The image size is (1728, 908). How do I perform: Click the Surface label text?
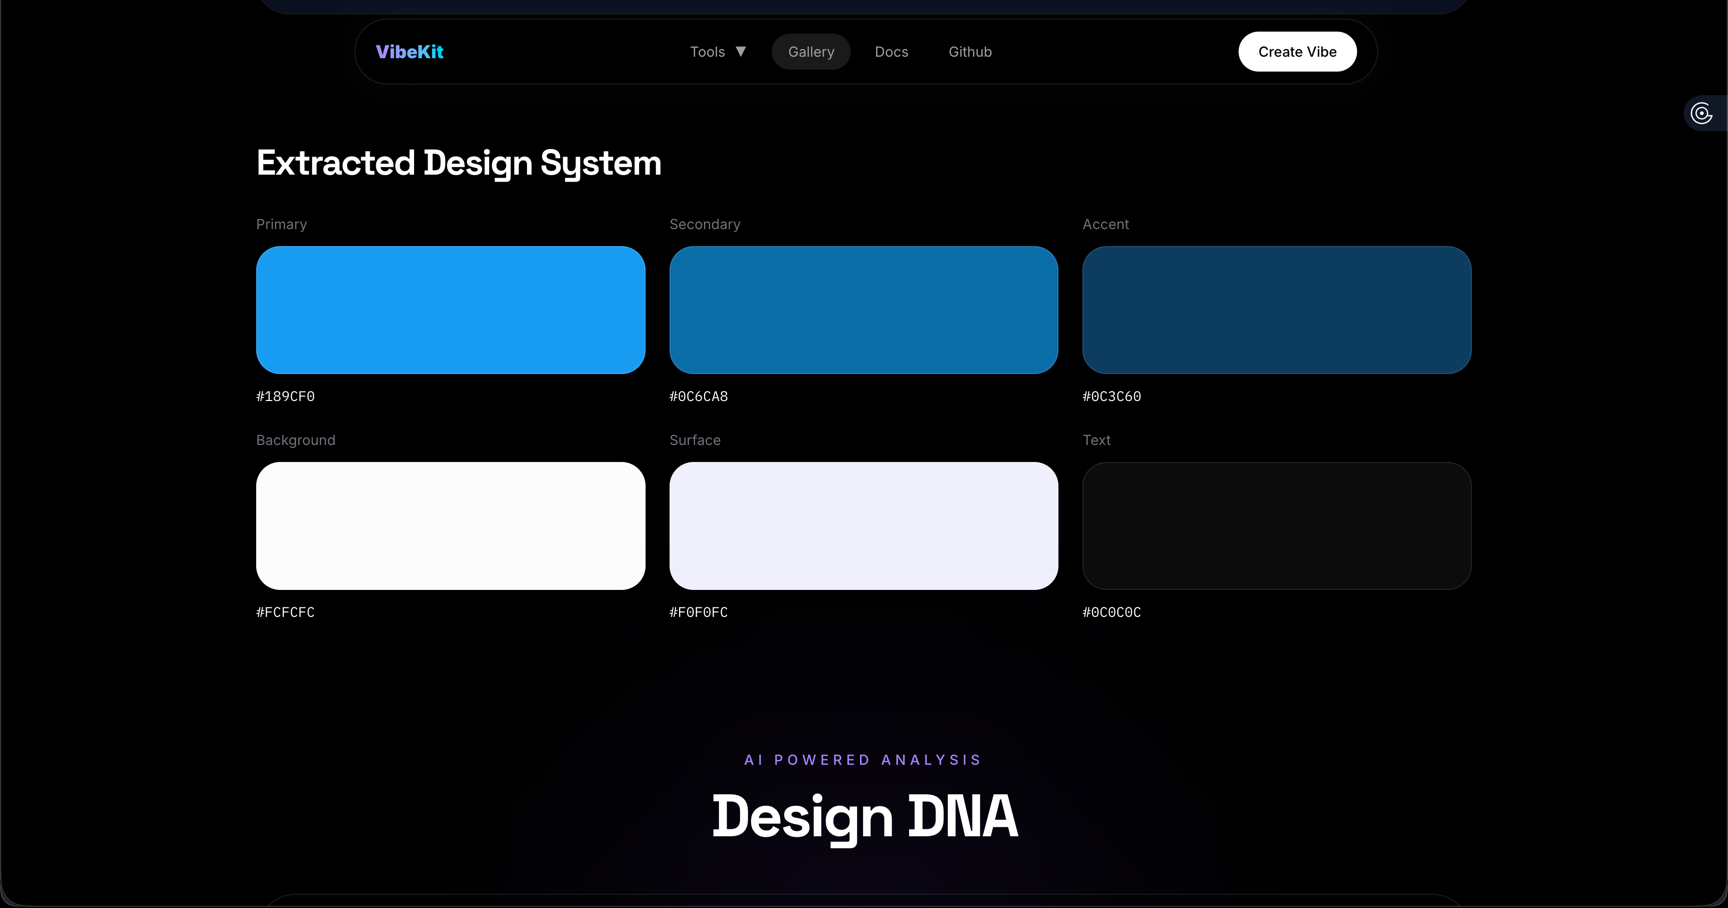click(694, 441)
